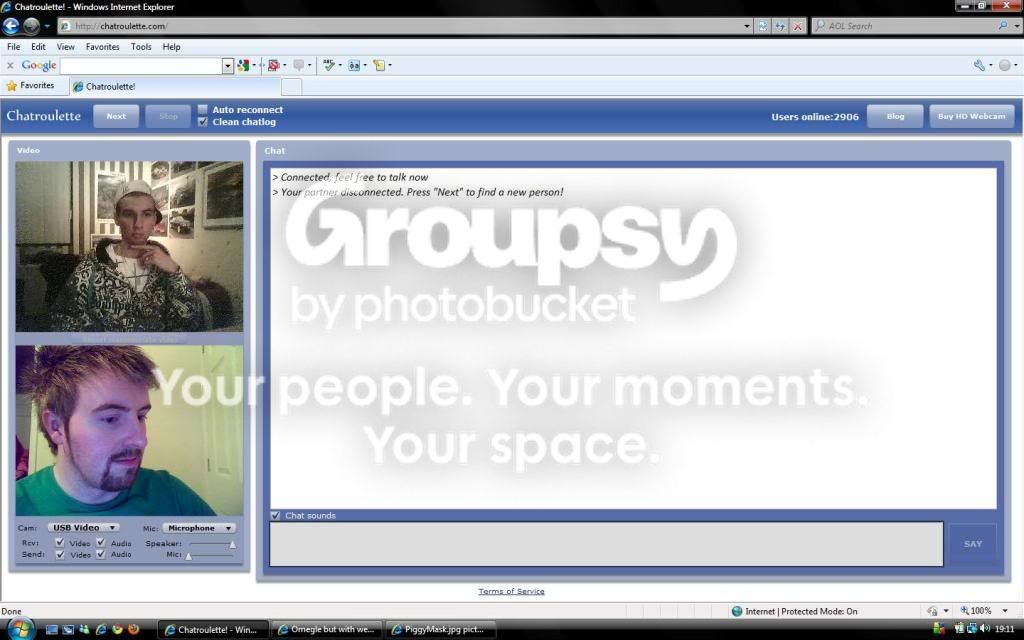Click the Google translate toolbar icon
This screenshot has width=1024, height=640.
coord(354,65)
